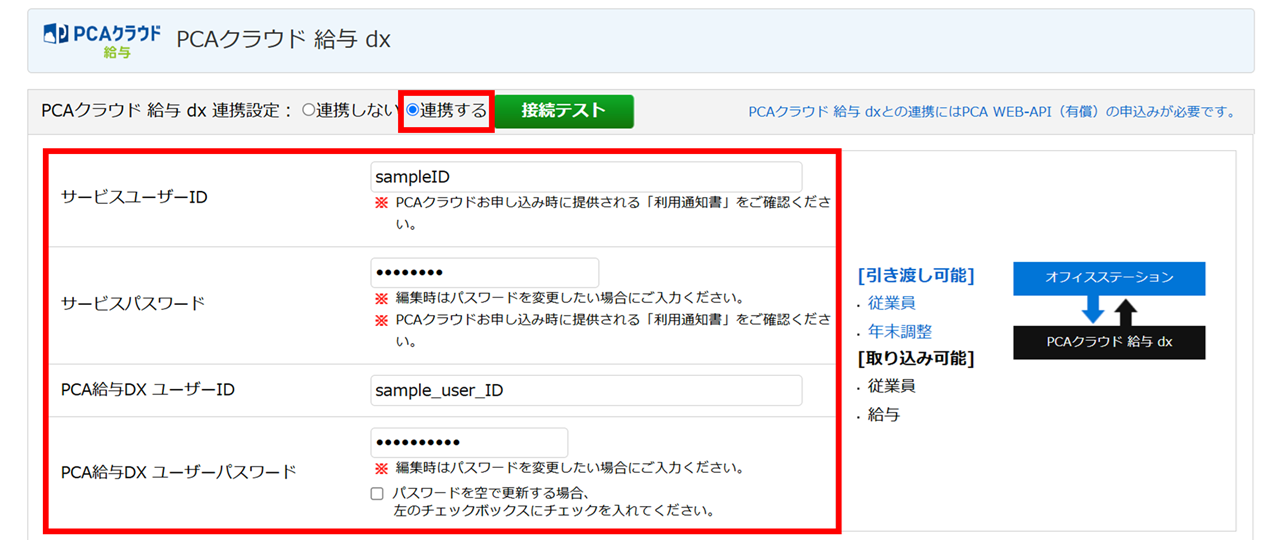
Task: Open the 従業員 link under 引き渡し可能
Action: point(892,303)
